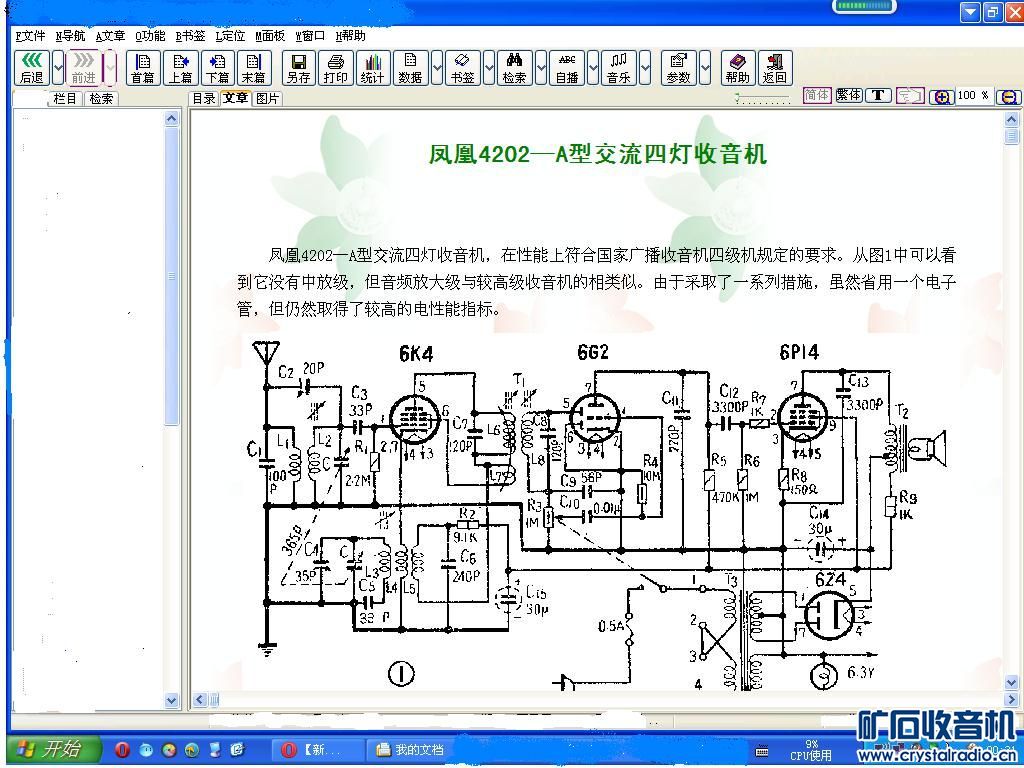Screen dimensions: 1024x768
Task: Open previous article with 上篇
Action: pos(181,68)
